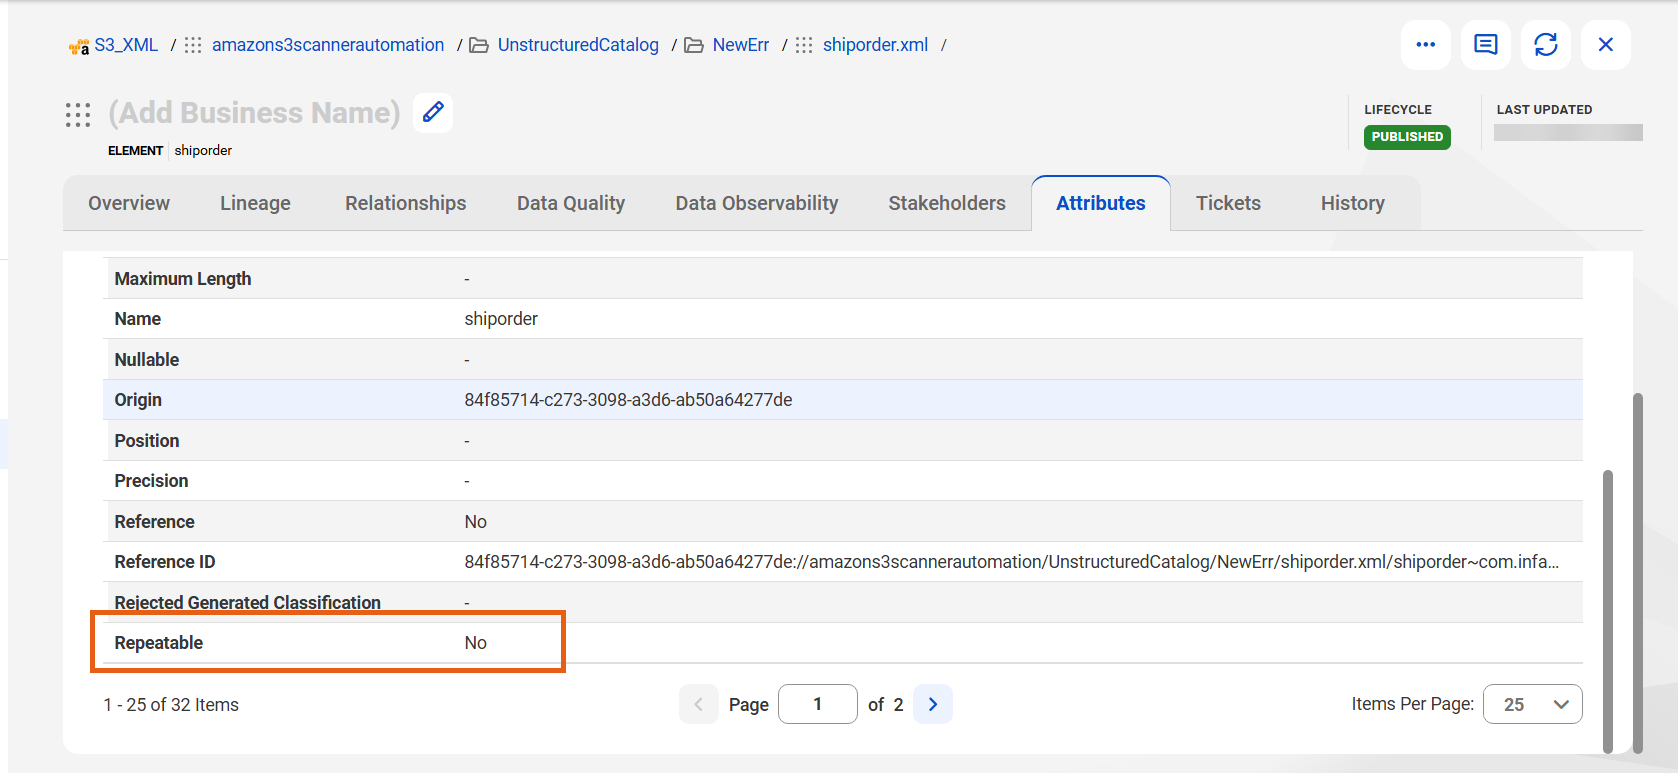The image size is (1678, 773).
Task: Select the Precision attribute label
Action: coord(151,481)
